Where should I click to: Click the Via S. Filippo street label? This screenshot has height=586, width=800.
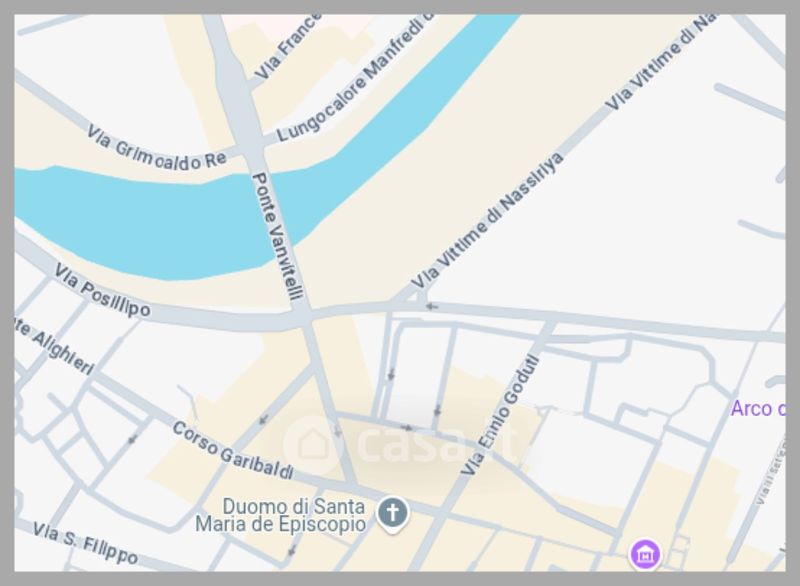click(85, 543)
